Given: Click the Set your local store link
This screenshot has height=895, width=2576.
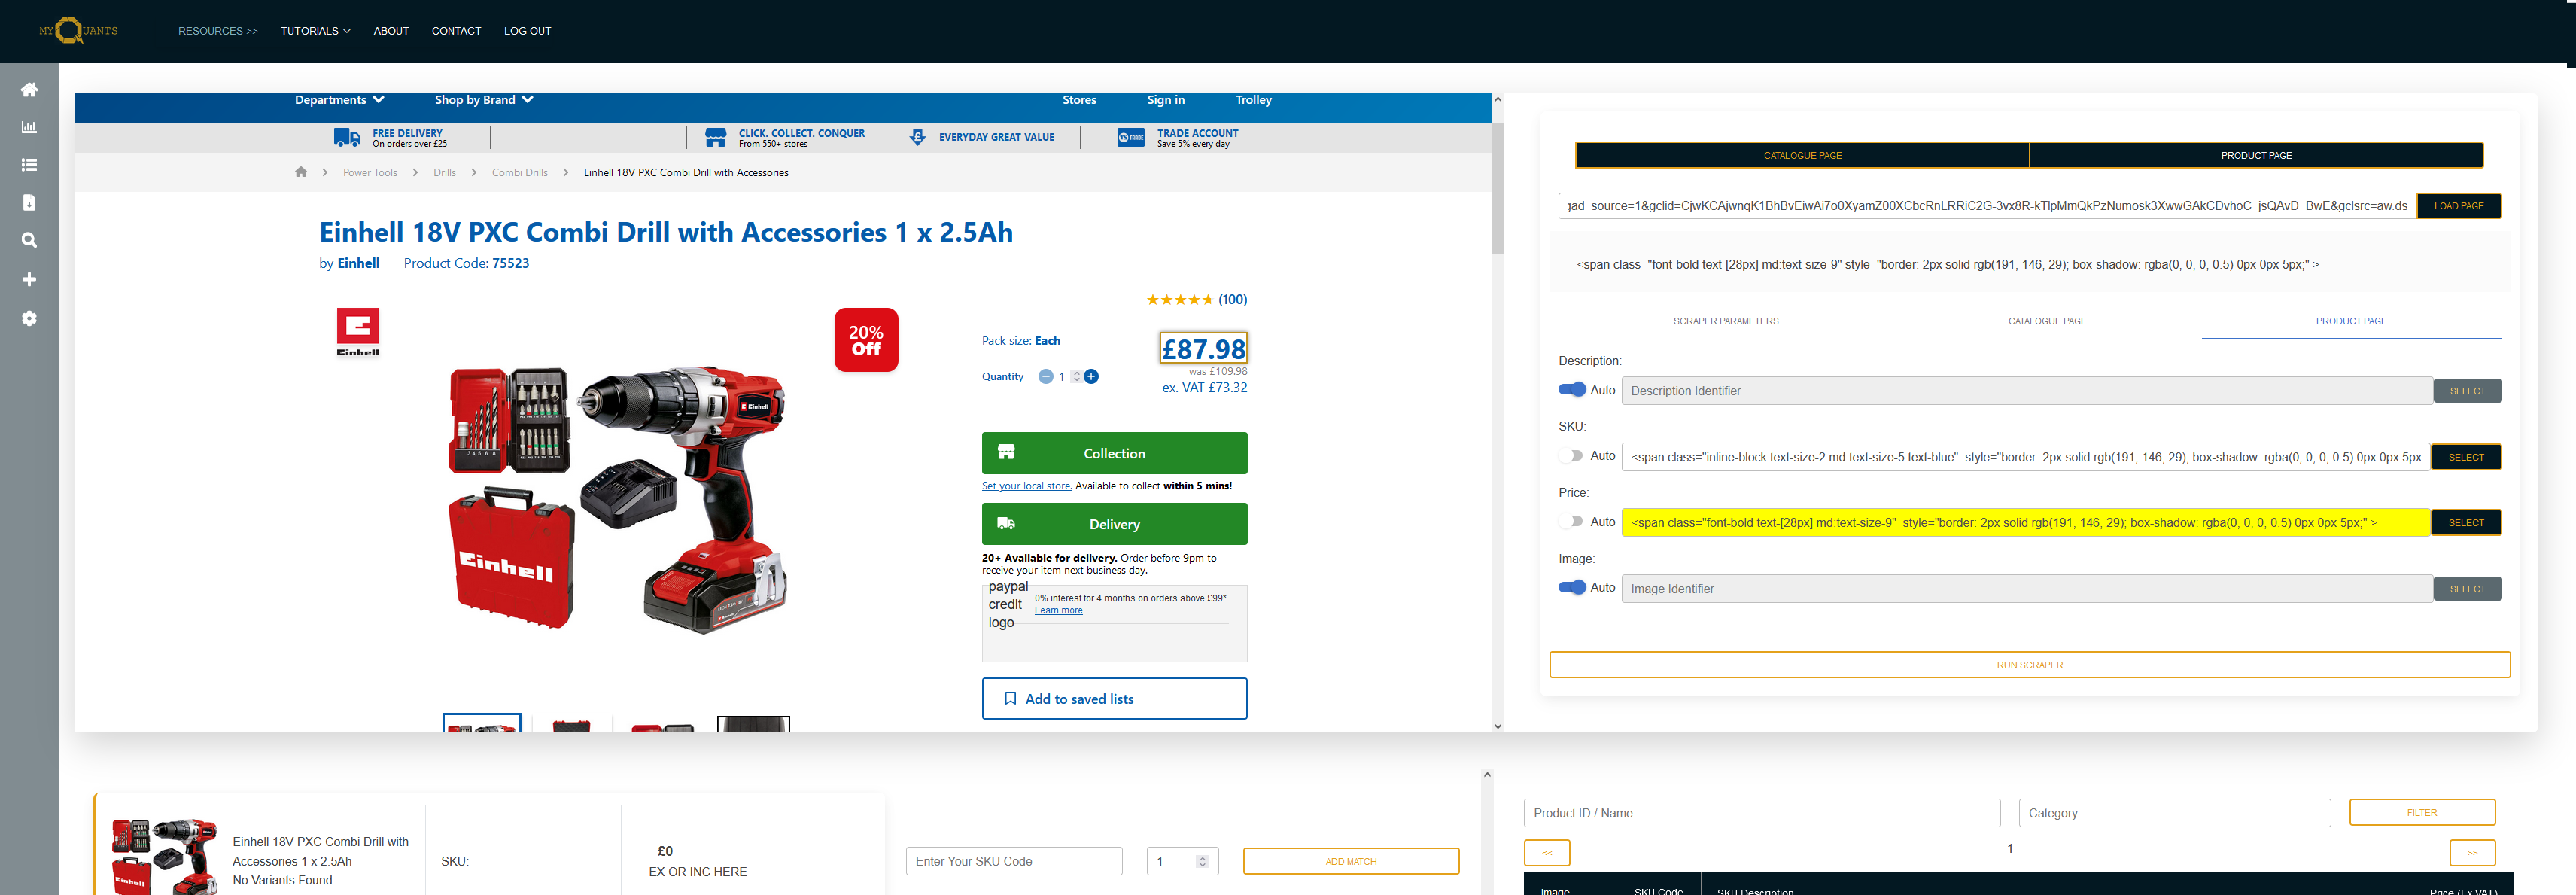Looking at the screenshot, I should point(1026,486).
